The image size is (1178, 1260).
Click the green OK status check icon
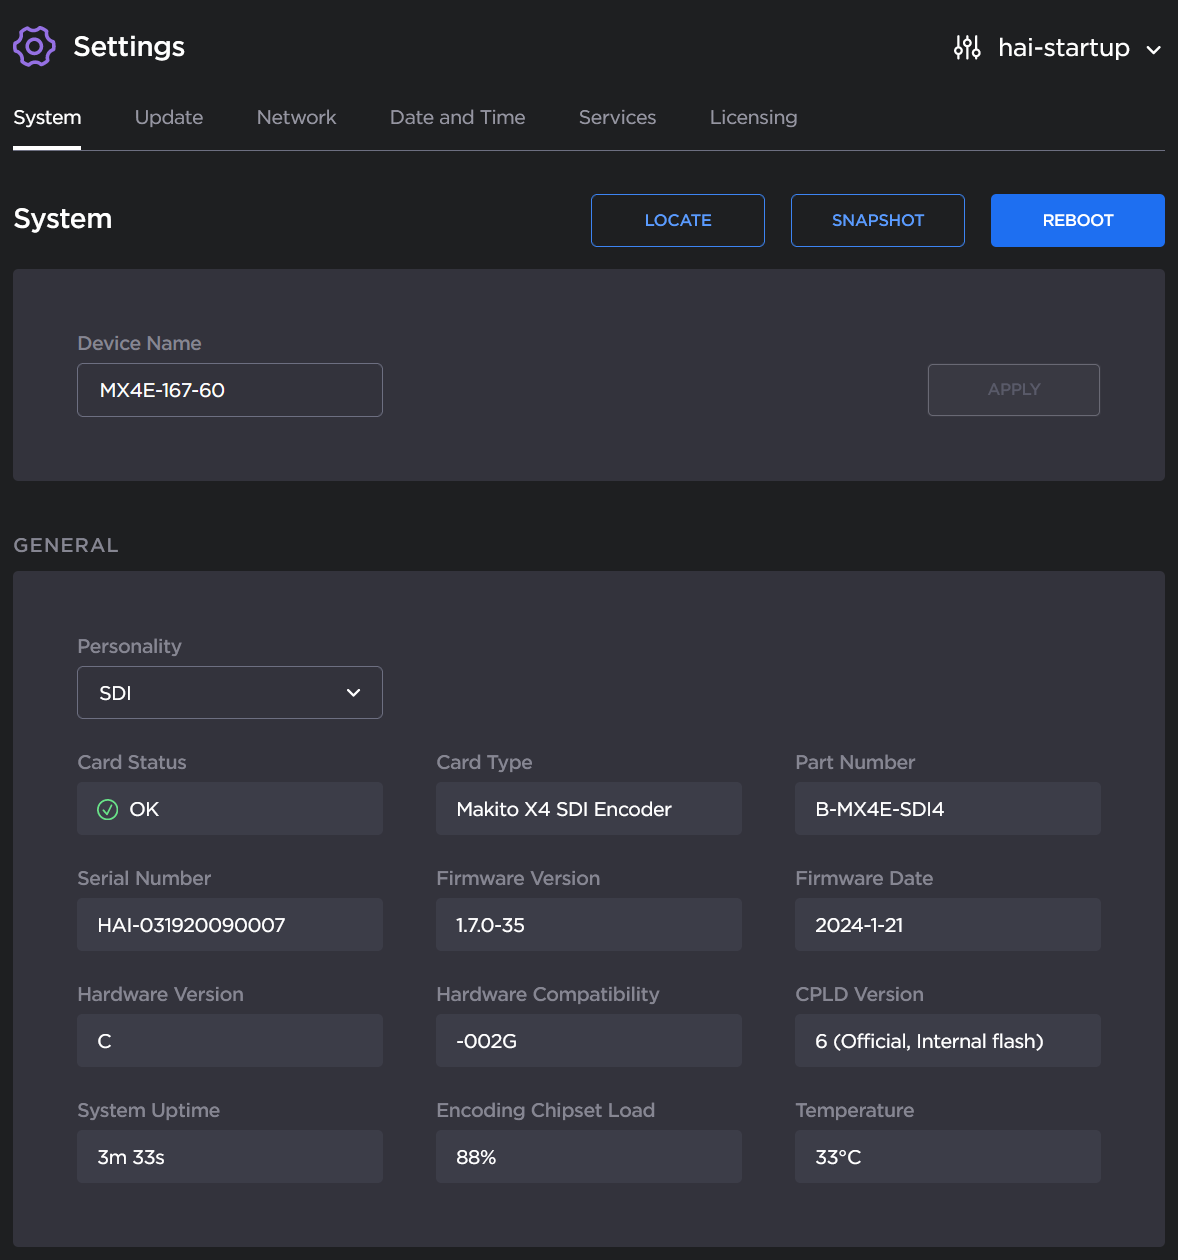coord(107,809)
